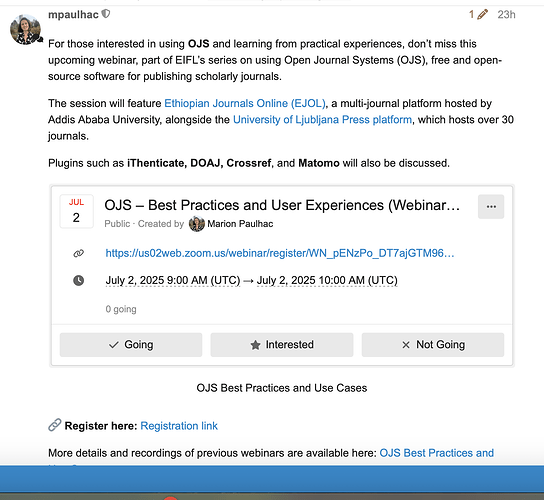This screenshot has width=544, height=500.
Task: Click the JUL 2 calendar date badge
Action: pyautogui.click(x=76, y=211)
